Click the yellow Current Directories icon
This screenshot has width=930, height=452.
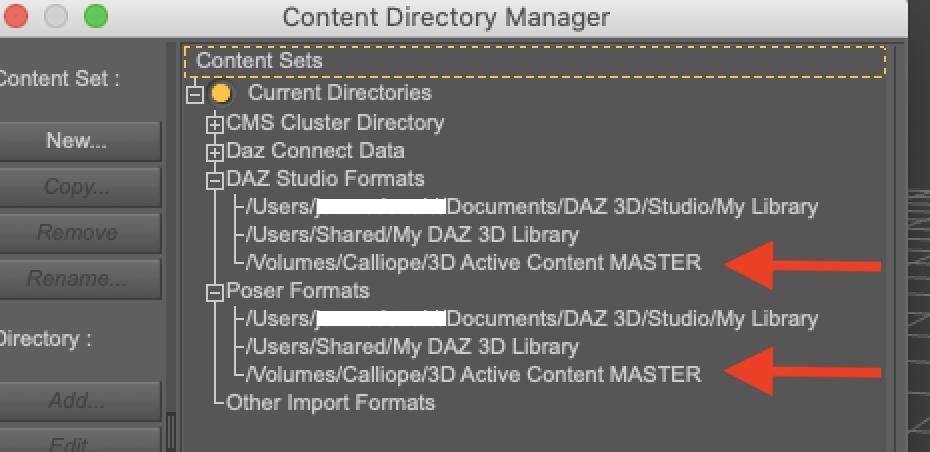(x=221, y=93)
